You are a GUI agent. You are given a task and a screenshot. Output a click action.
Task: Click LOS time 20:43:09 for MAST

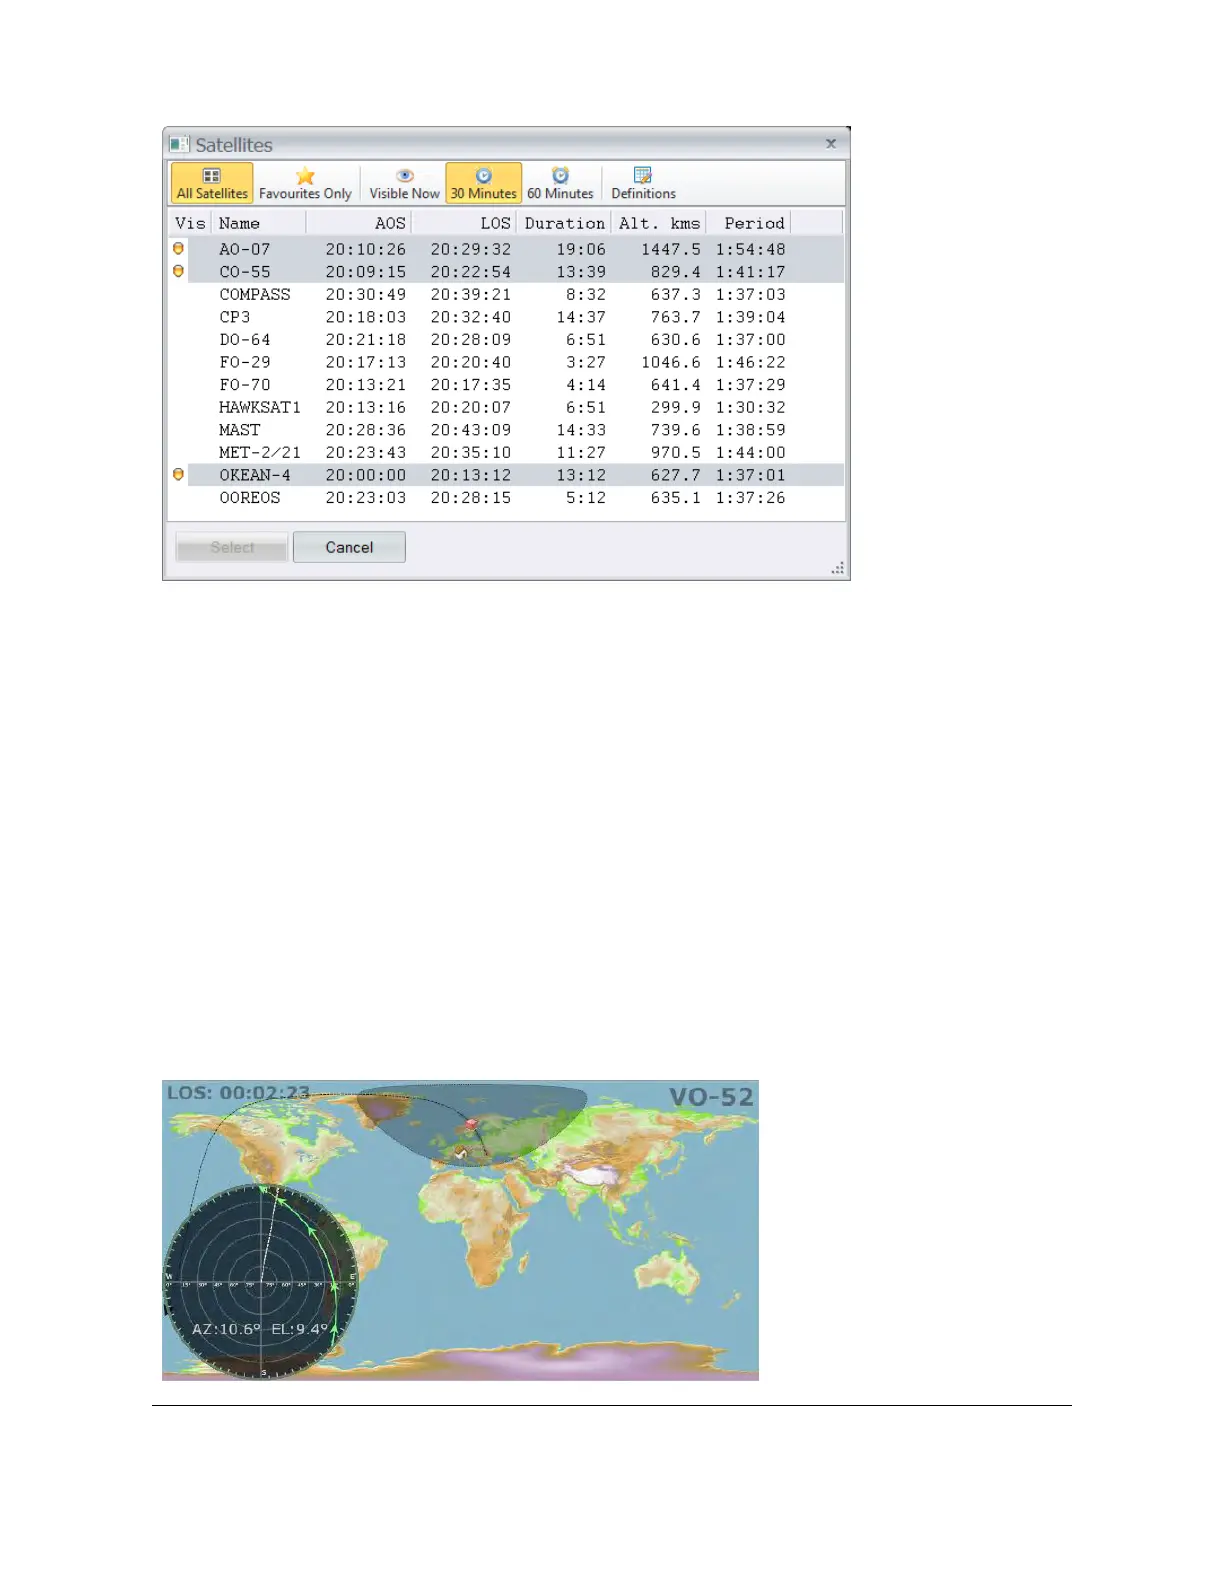(471, 430)
